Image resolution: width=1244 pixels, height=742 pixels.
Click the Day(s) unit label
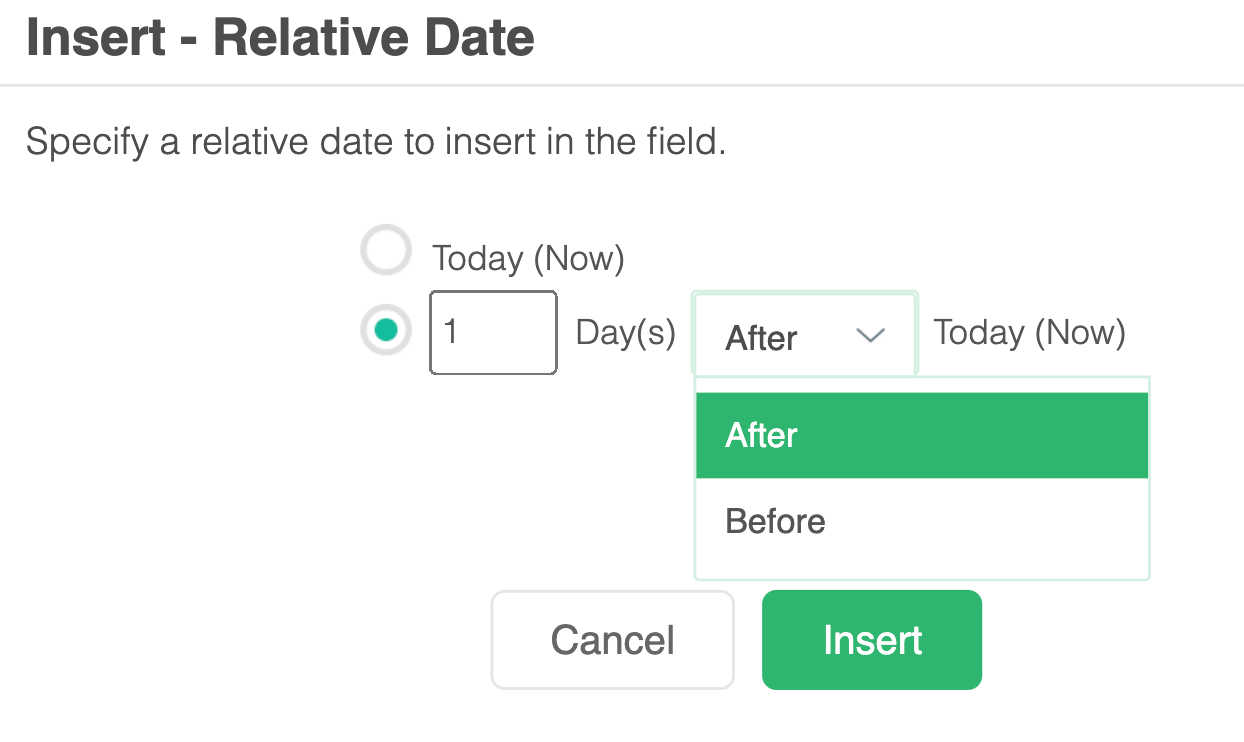(x=626, y=333)
